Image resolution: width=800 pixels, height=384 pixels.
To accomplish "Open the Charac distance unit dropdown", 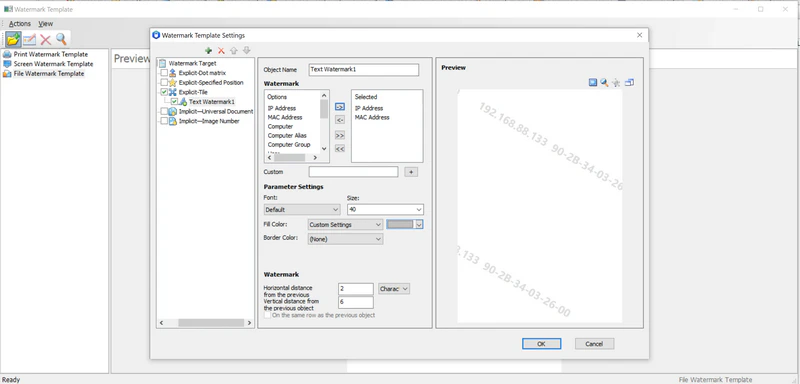I will point(394,289).
